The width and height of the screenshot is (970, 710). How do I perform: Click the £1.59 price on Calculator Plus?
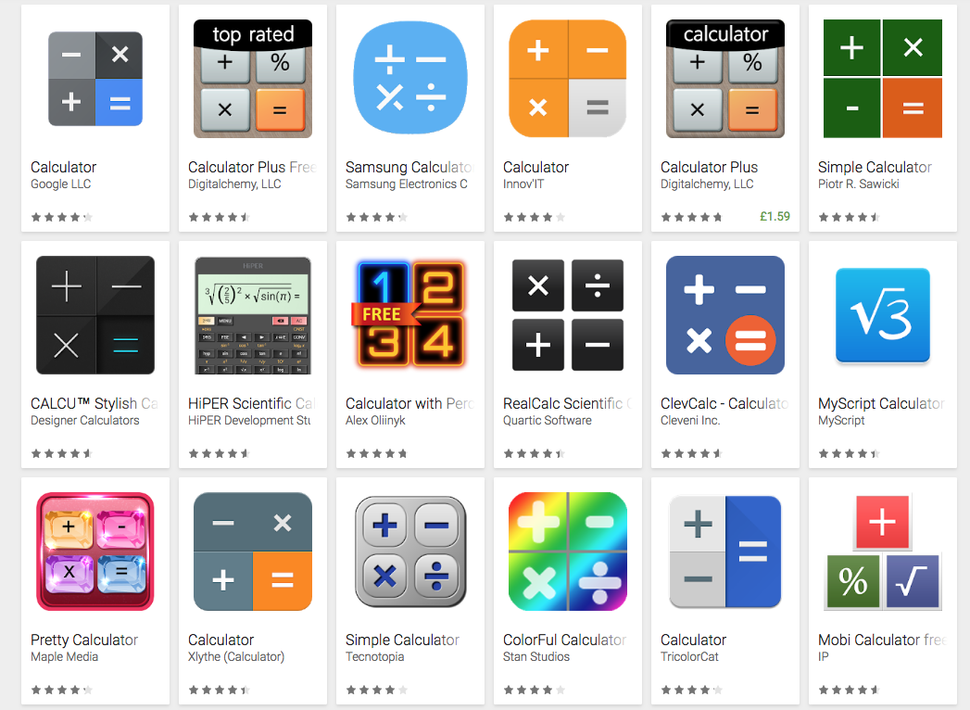pyautogui.click(x=775, y=216)
